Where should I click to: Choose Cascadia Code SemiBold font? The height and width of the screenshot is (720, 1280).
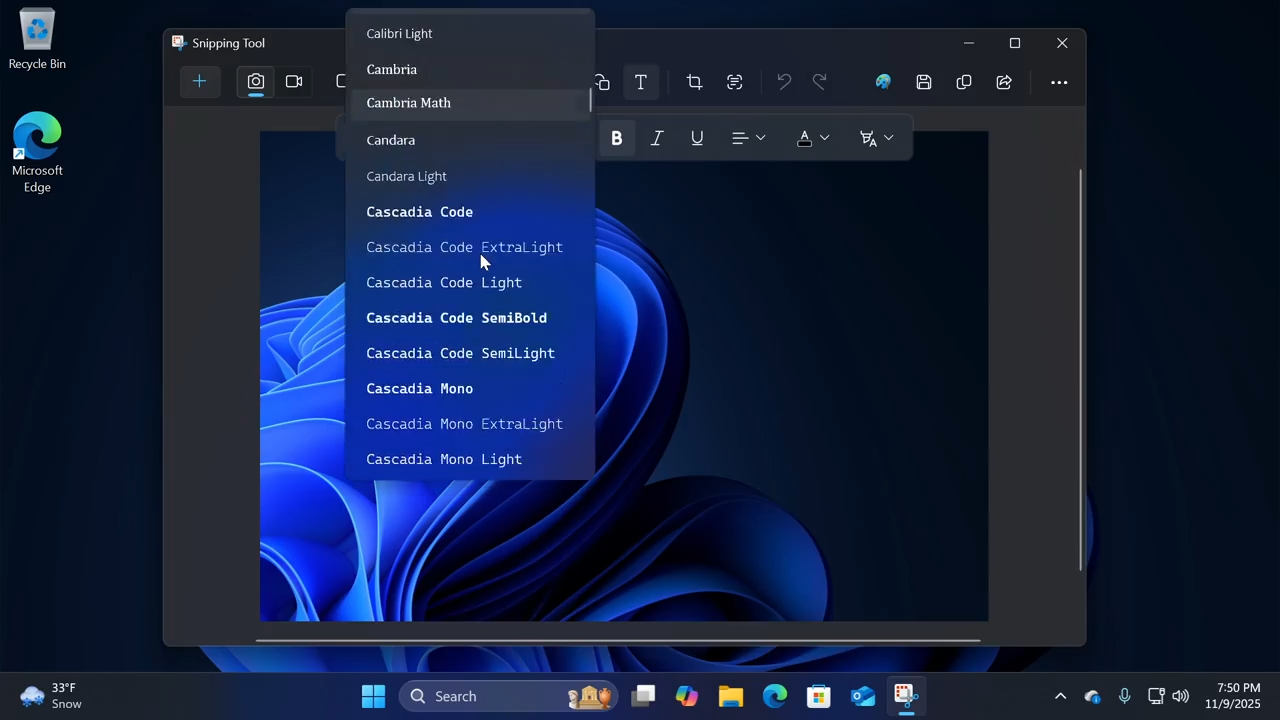[456, 318]
